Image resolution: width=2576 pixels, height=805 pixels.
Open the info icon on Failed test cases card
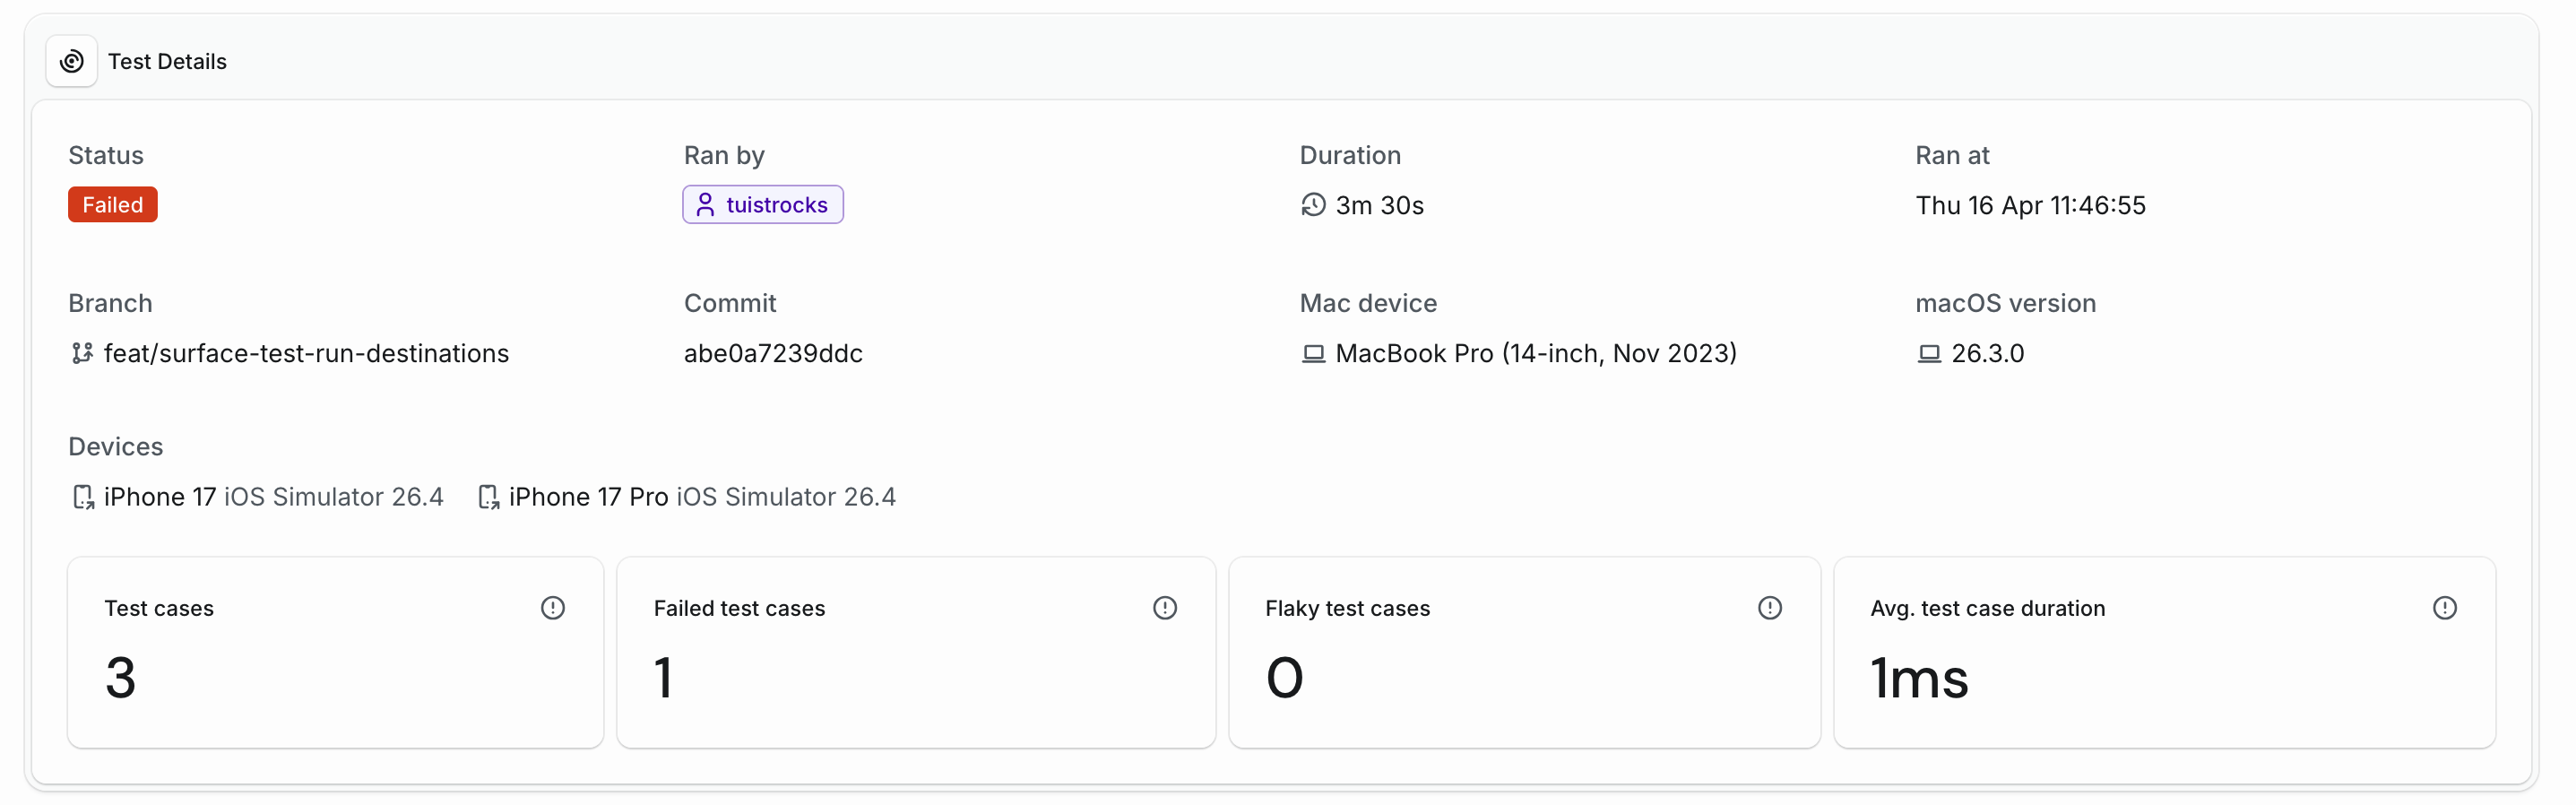pos(1165,607)
